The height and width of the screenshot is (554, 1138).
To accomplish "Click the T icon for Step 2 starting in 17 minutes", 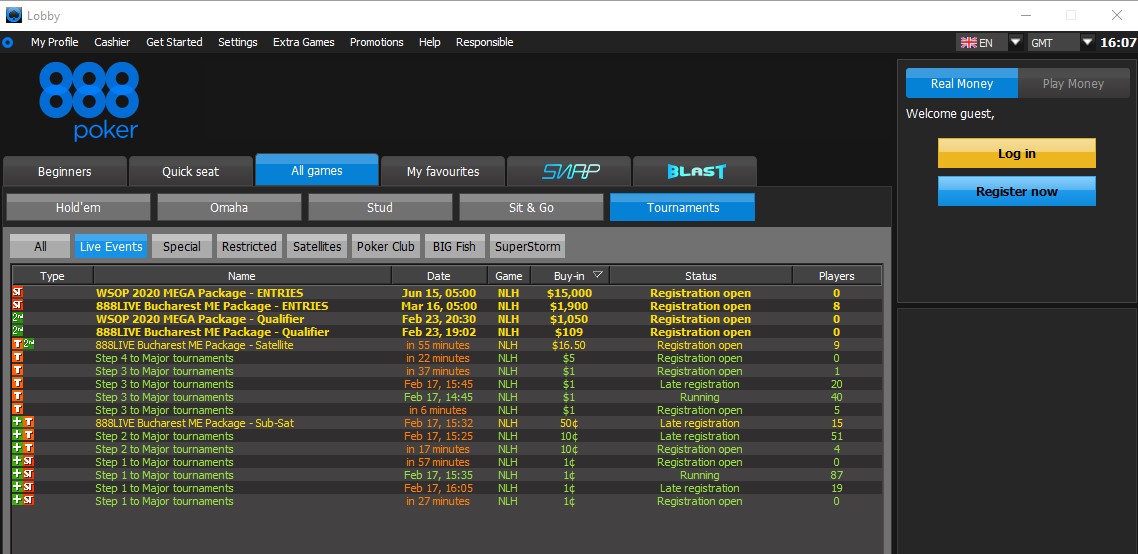I will (29, 449).
